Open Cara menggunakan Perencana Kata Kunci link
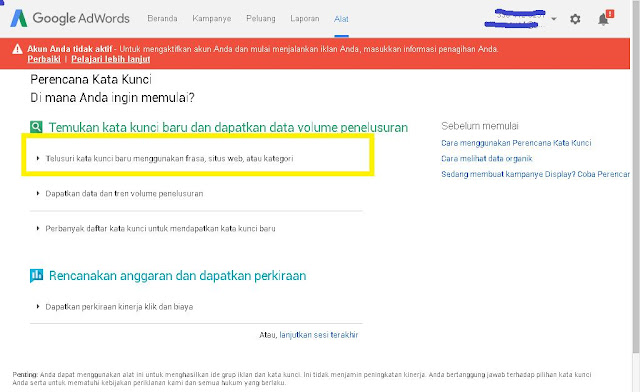The image size is (640, 392). [516, 143]
